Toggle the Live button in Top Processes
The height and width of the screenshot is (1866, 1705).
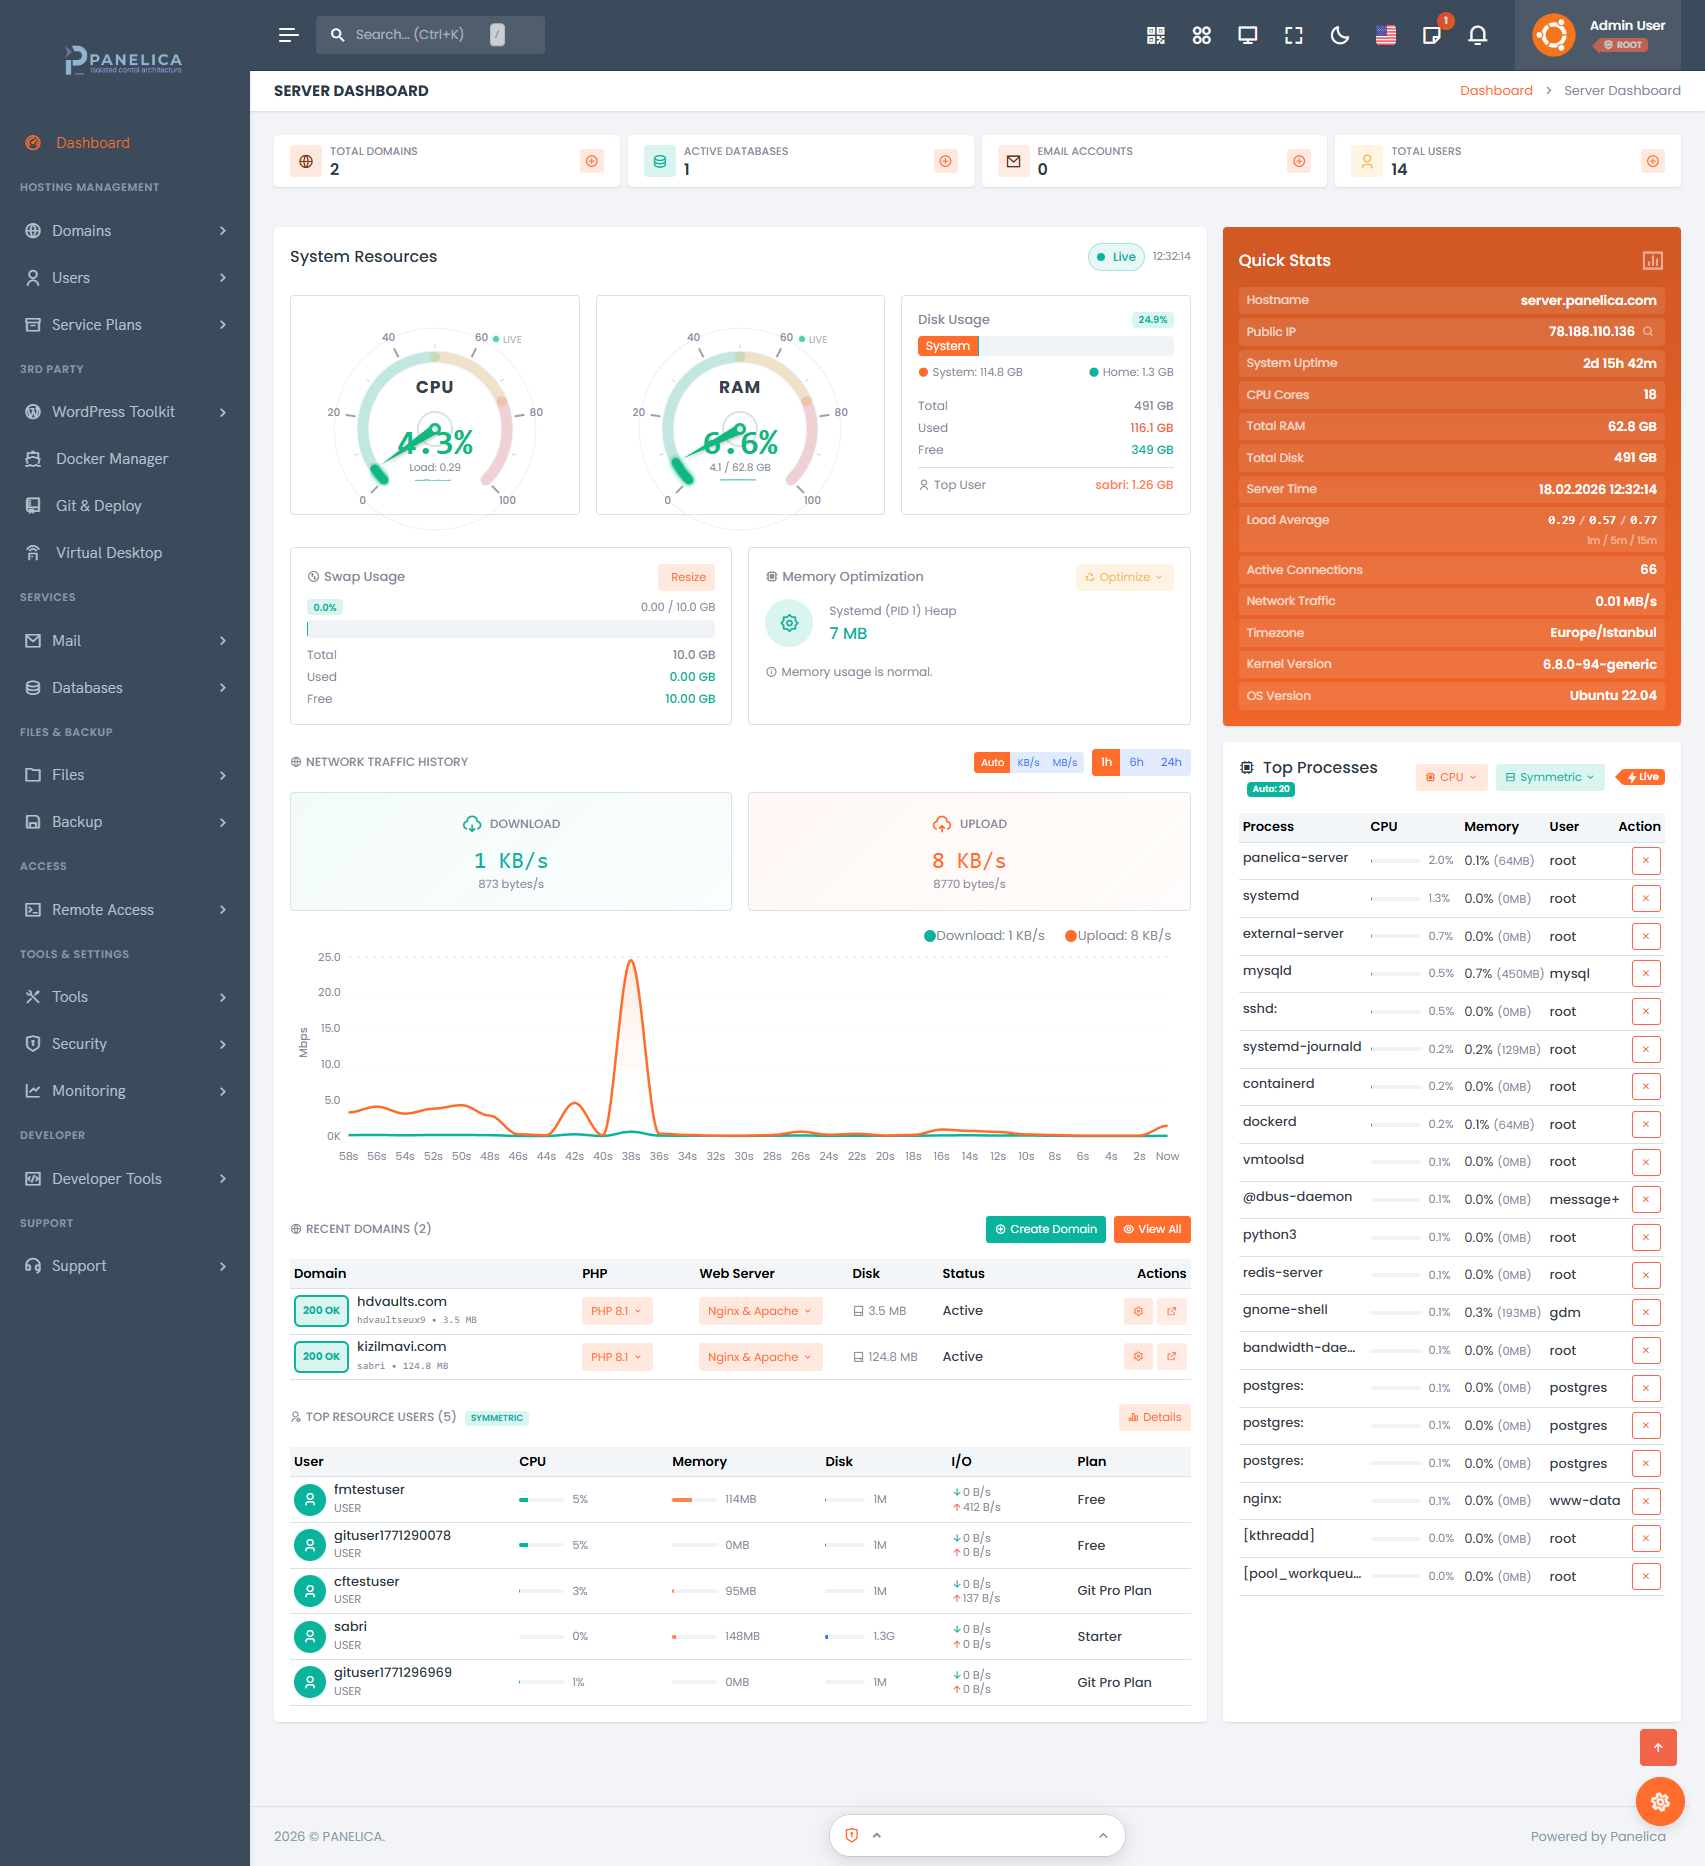[x=1642, y=777]
